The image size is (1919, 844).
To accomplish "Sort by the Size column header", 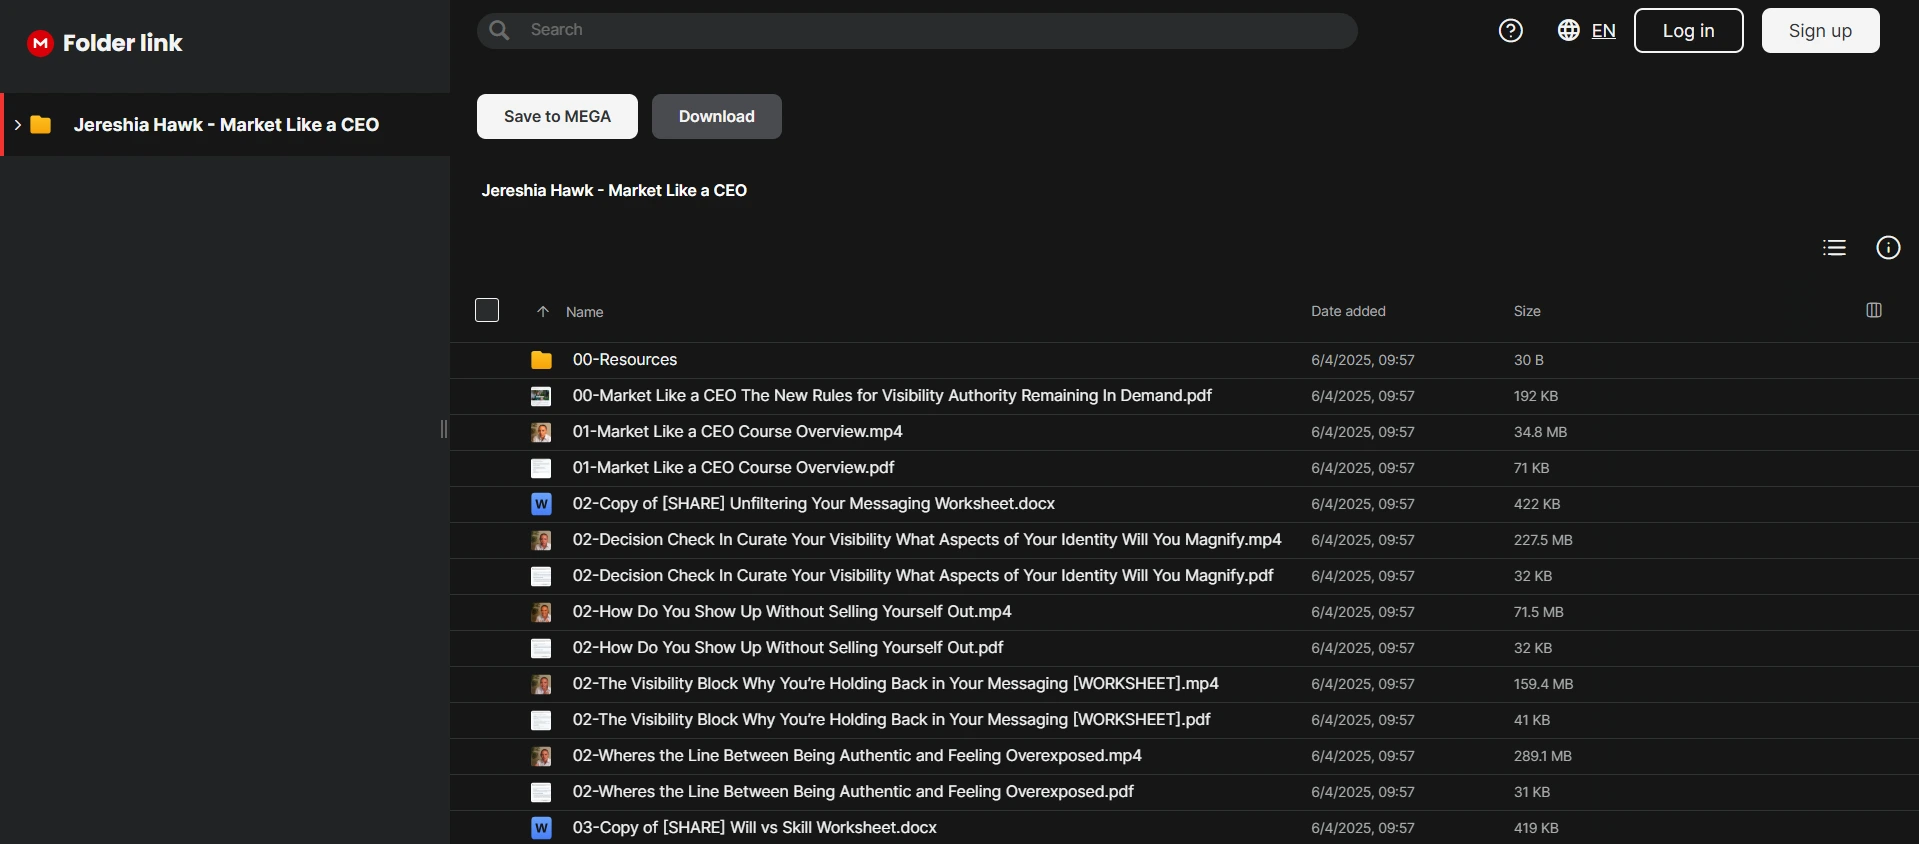I will click(1527, 311).
